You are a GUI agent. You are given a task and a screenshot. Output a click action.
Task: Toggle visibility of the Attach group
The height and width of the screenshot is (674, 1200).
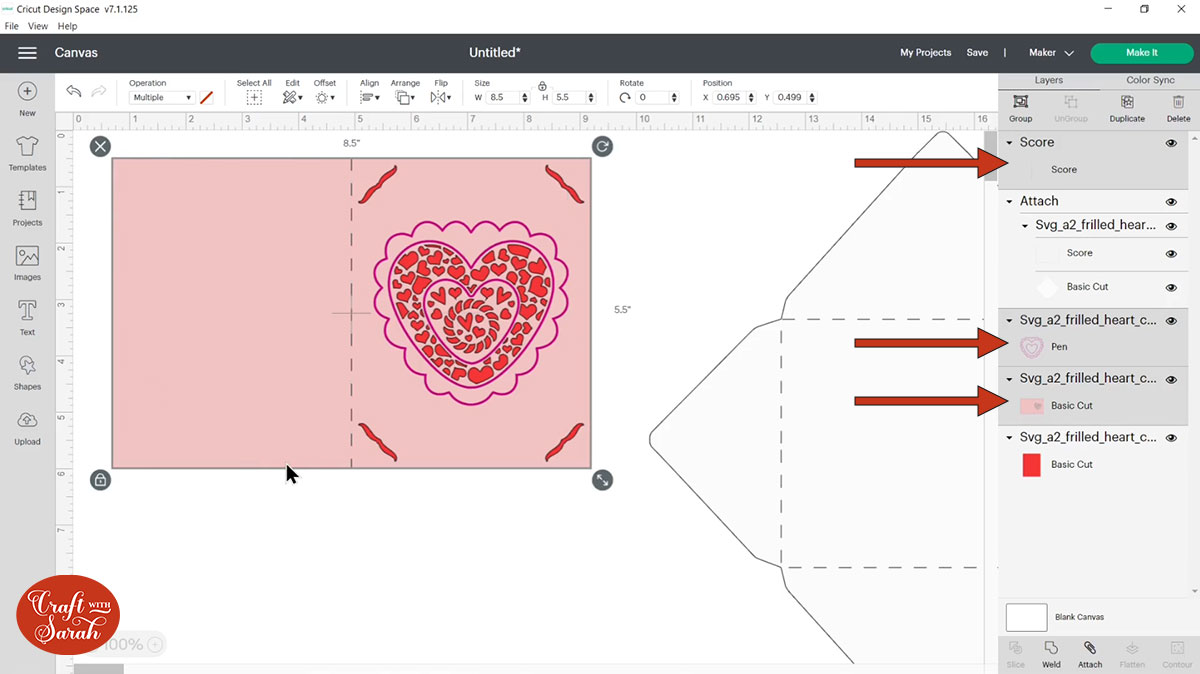(x=1171, y=202)
